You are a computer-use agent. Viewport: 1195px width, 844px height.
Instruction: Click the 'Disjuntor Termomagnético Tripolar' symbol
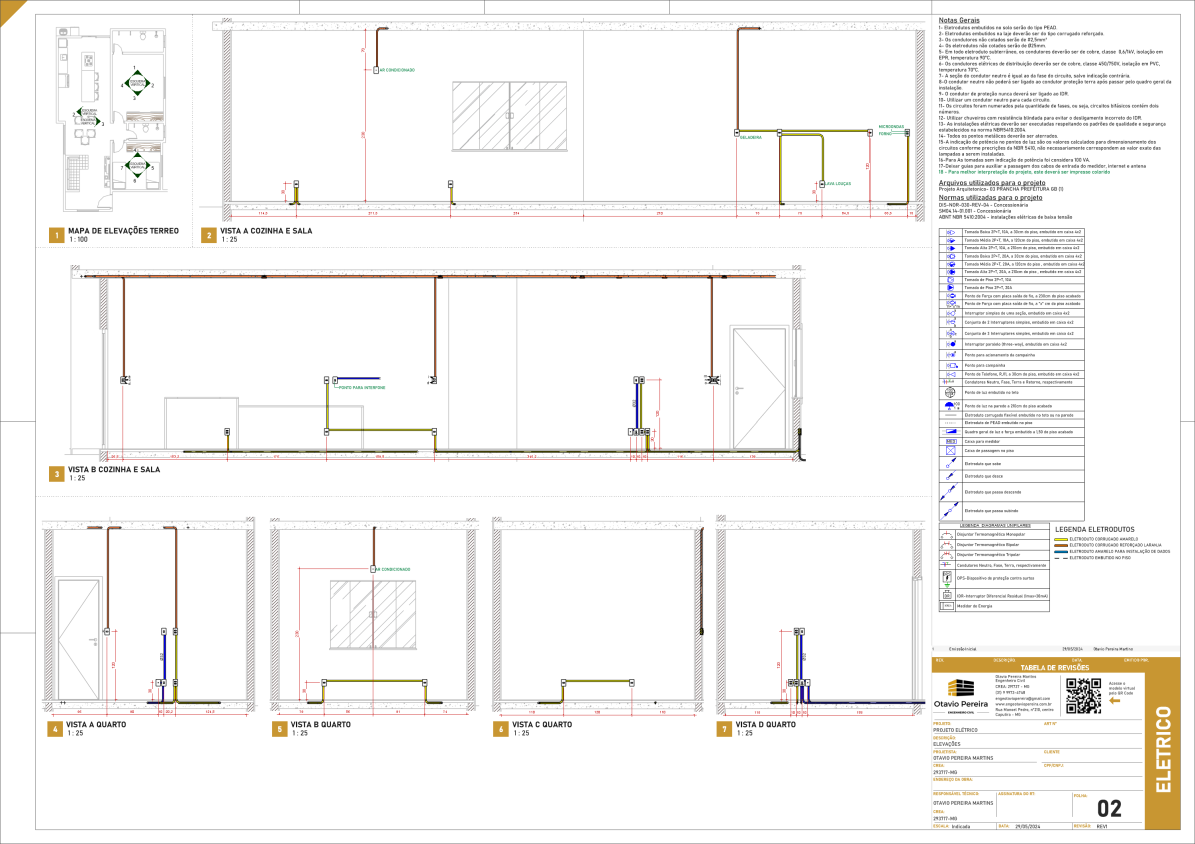click(x=946, y=555)
